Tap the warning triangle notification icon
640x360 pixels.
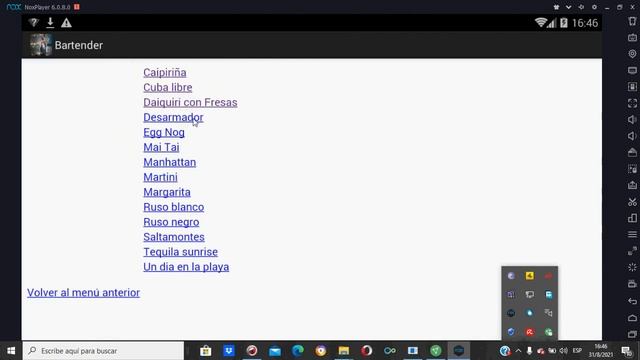[x=66, y=23]
